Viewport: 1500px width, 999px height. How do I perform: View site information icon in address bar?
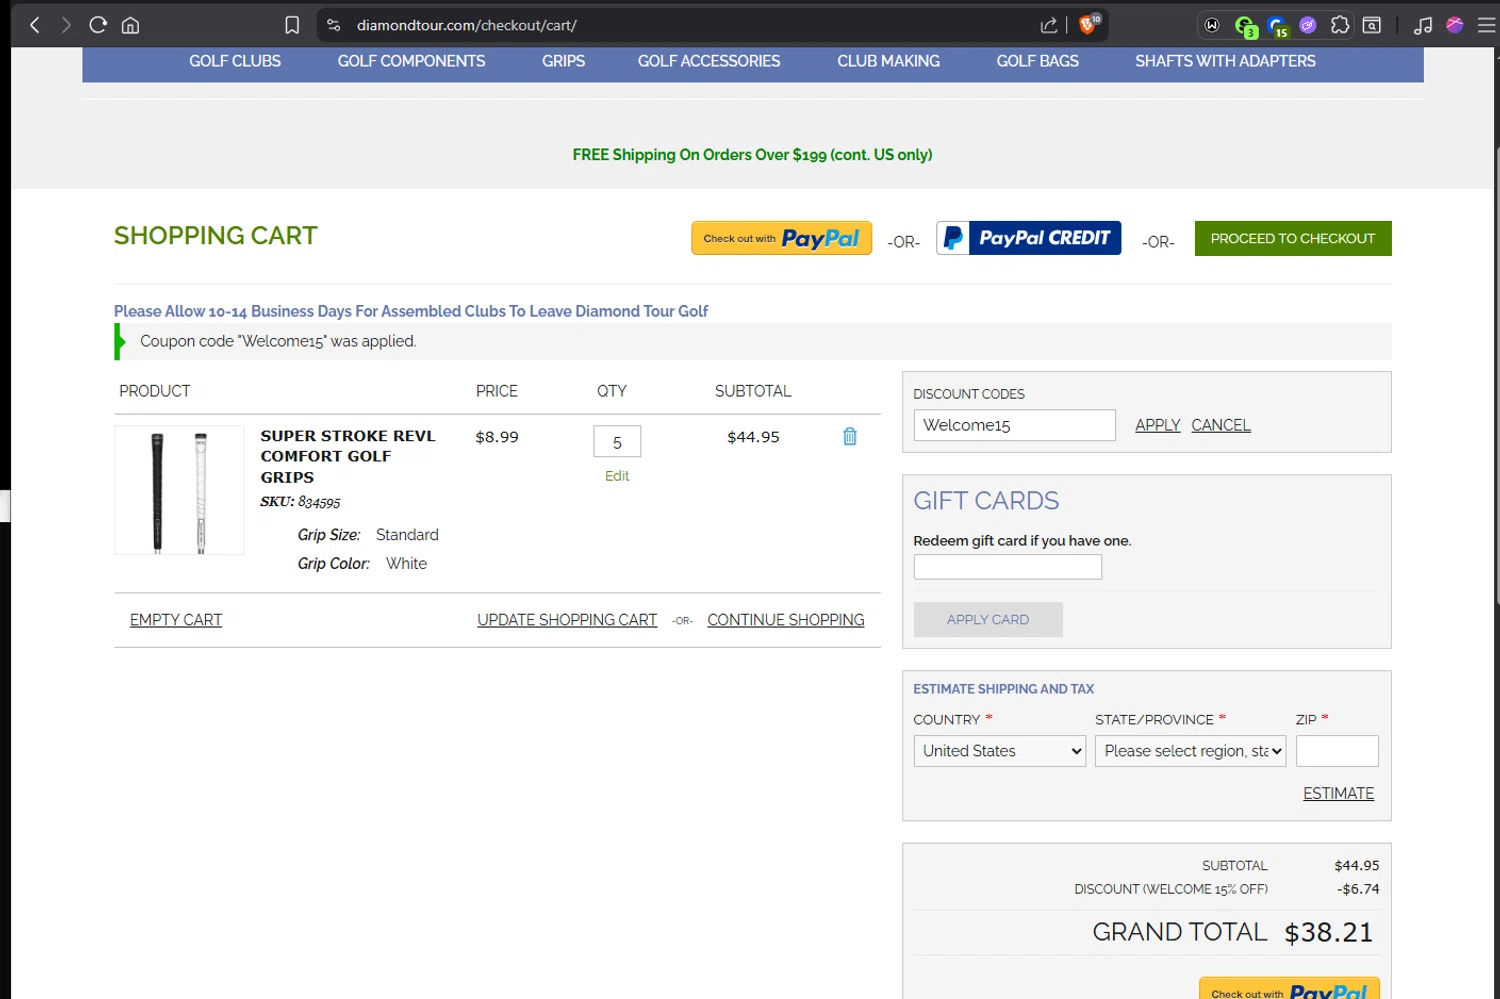[x=334, y=25]
